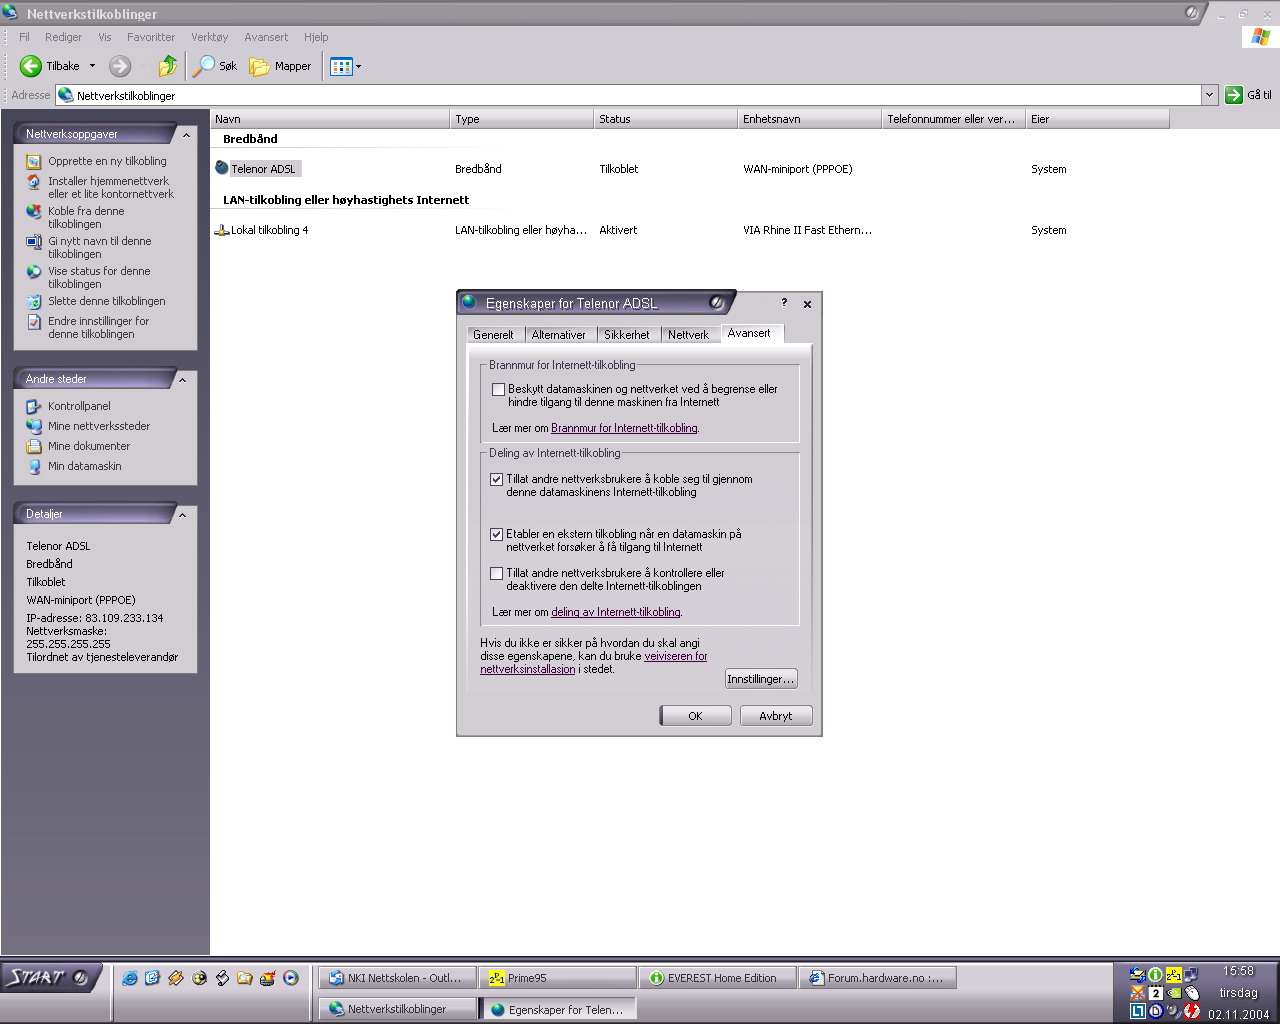
Task: Click green info tray icon
Action: 1156,975
